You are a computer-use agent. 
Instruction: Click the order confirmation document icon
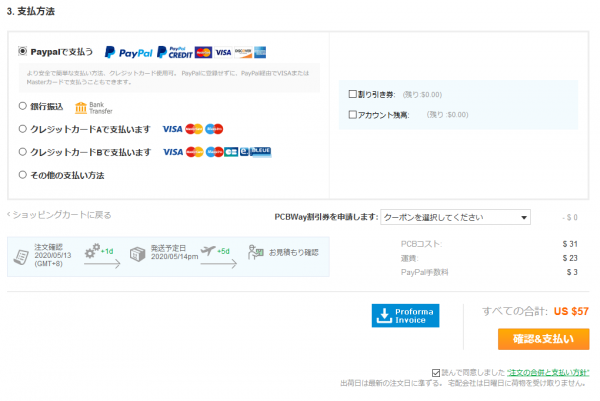[21, 256]
